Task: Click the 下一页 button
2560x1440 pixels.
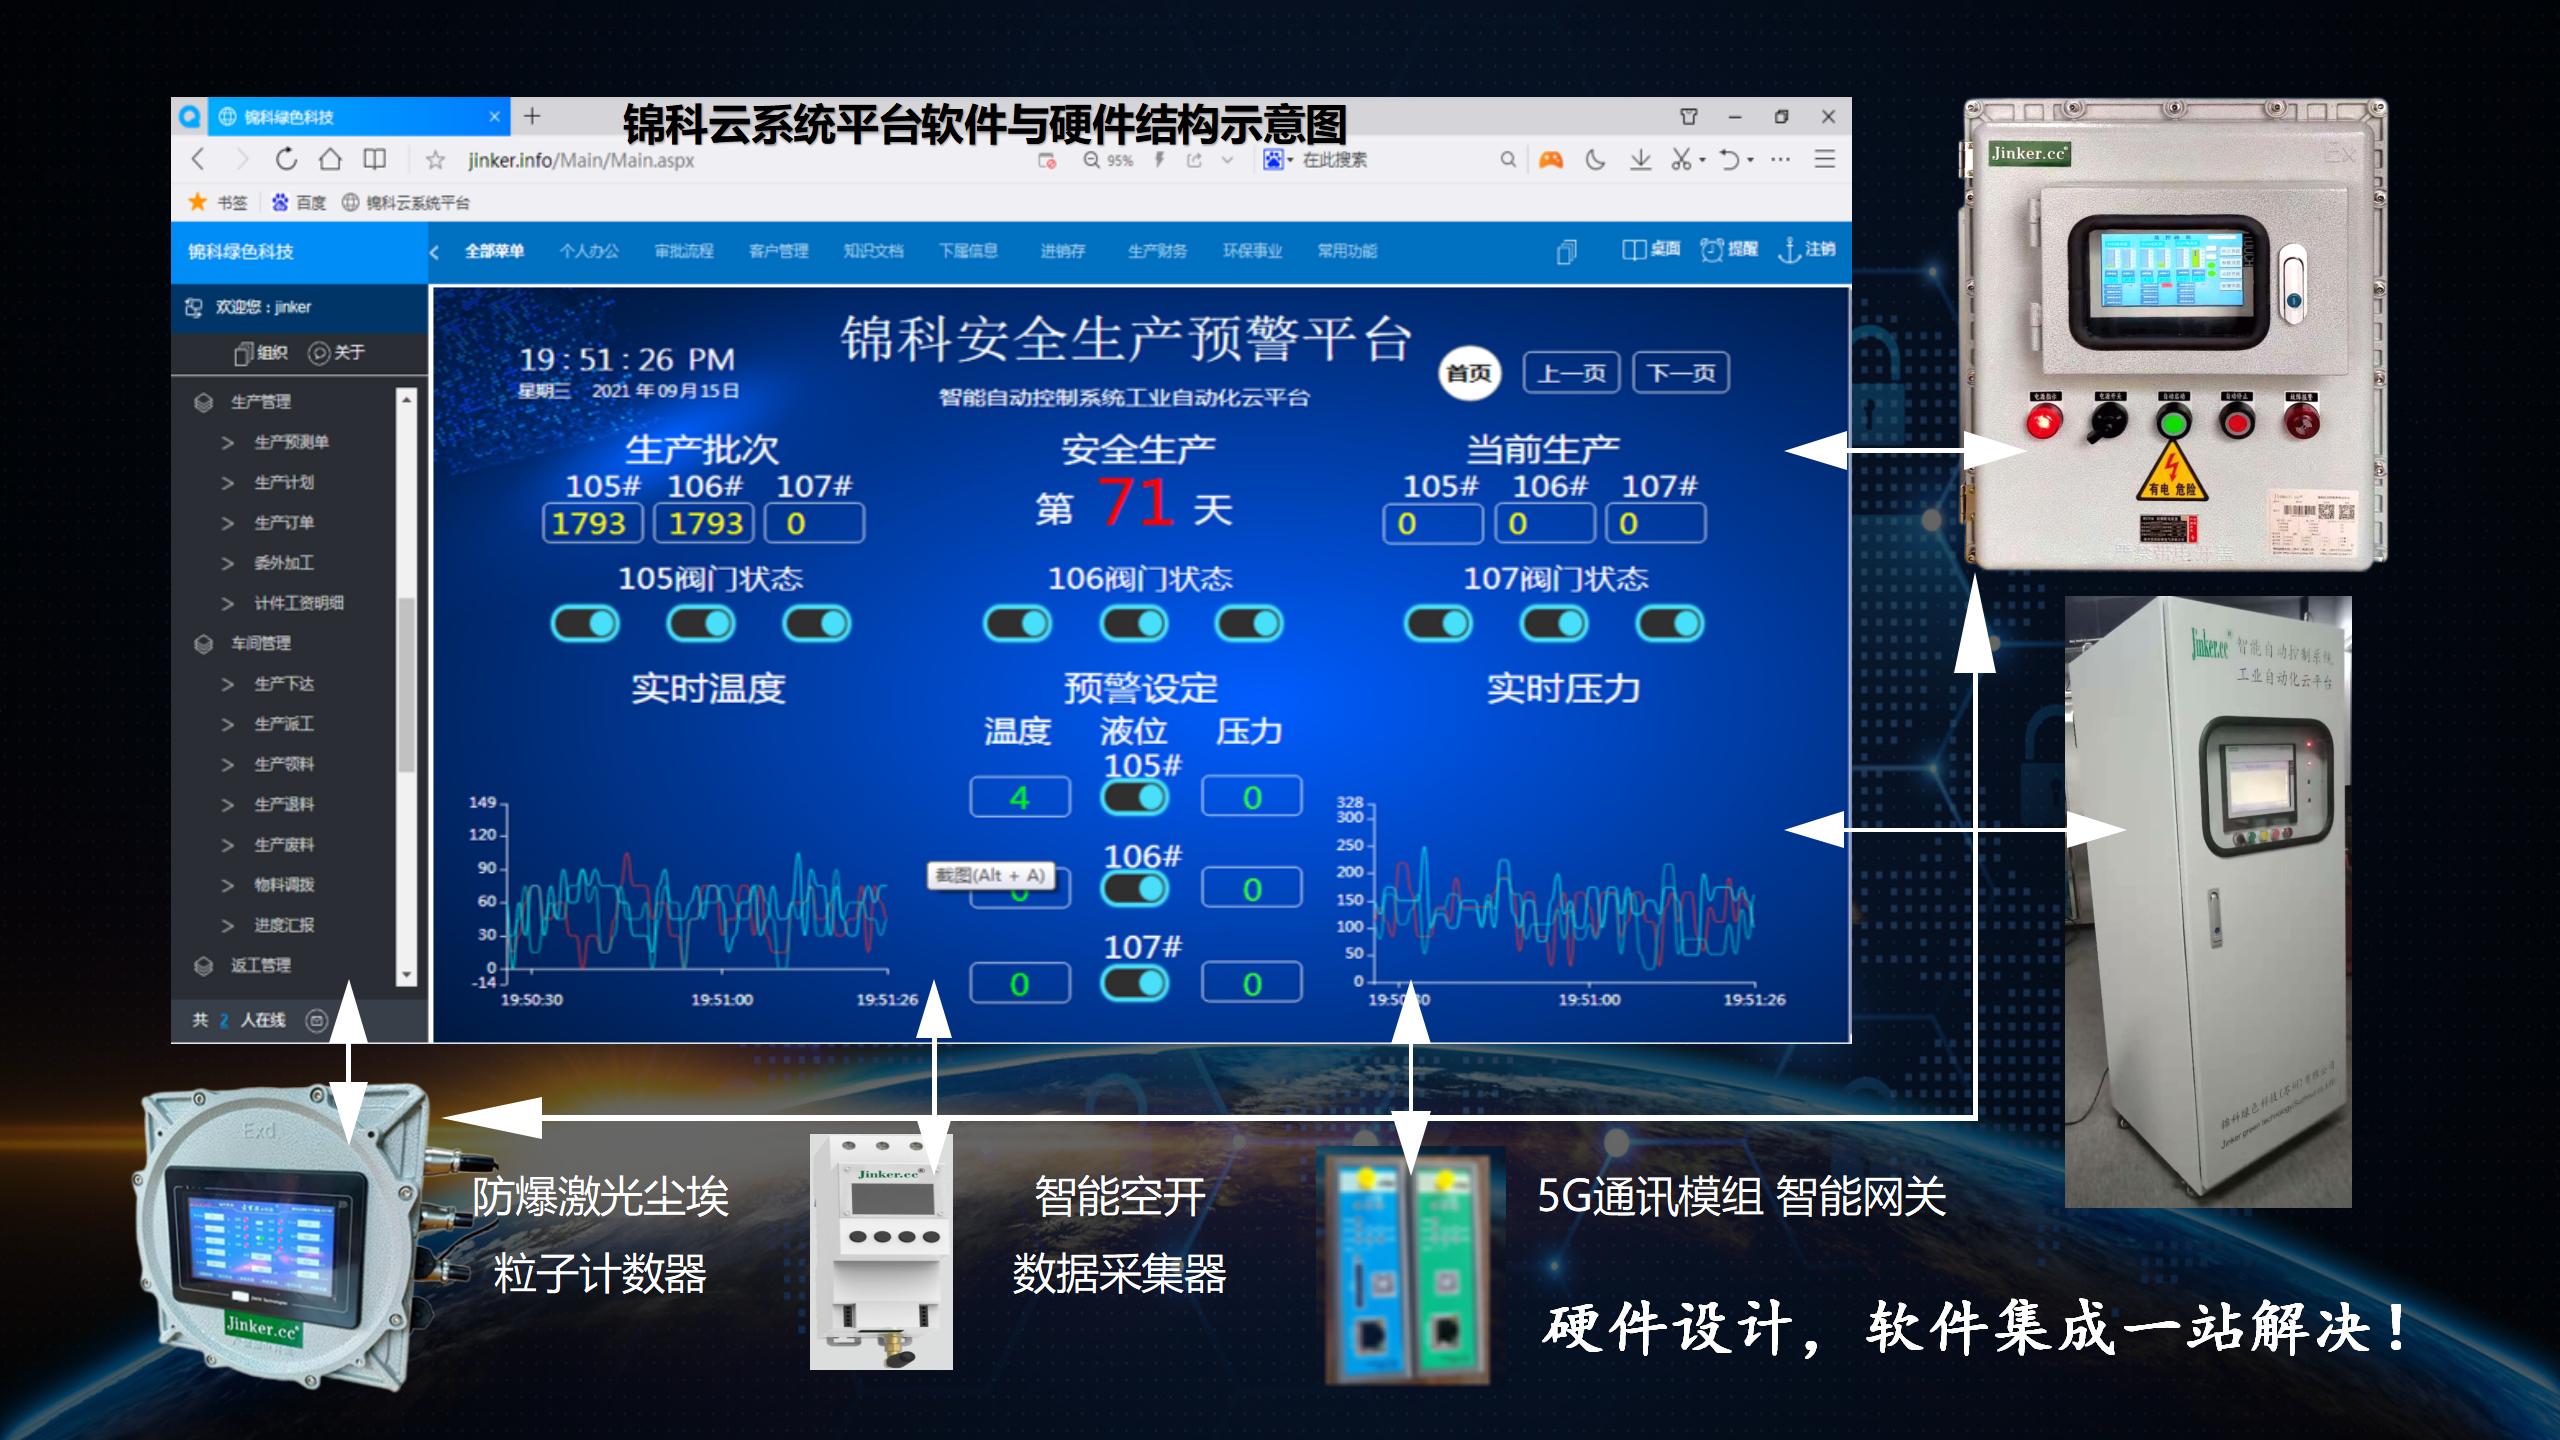Action: pyautogui.click(x=1680, y=373)
